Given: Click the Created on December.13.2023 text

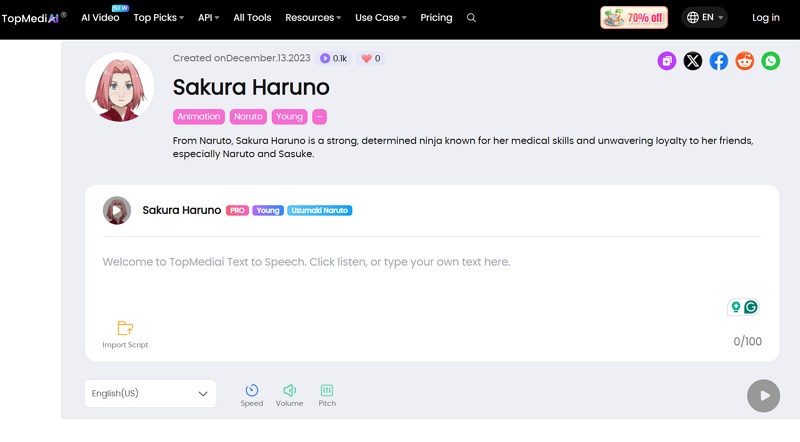Looking at the screenshot, I should tap(241, 58).
